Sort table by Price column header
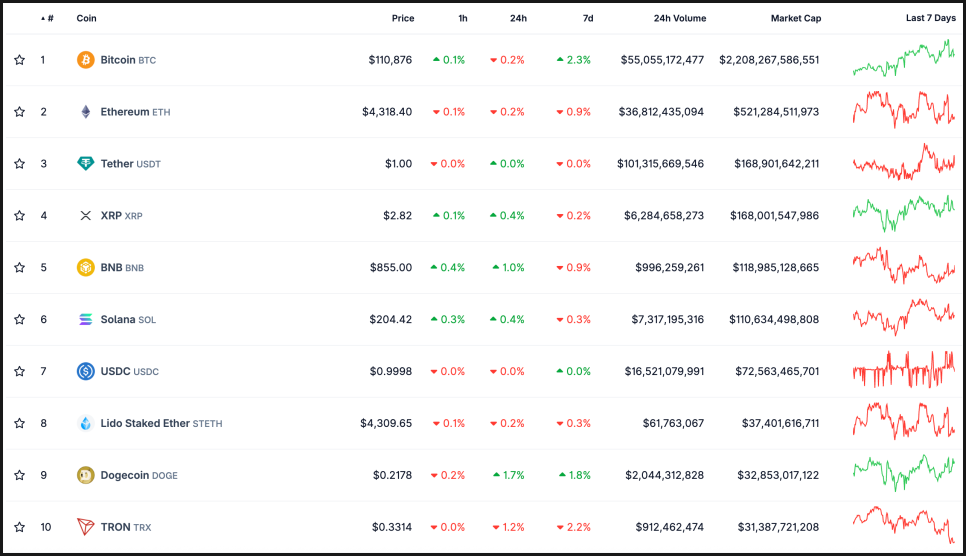This screenshot has height=556, width=966. click(403, 18)
